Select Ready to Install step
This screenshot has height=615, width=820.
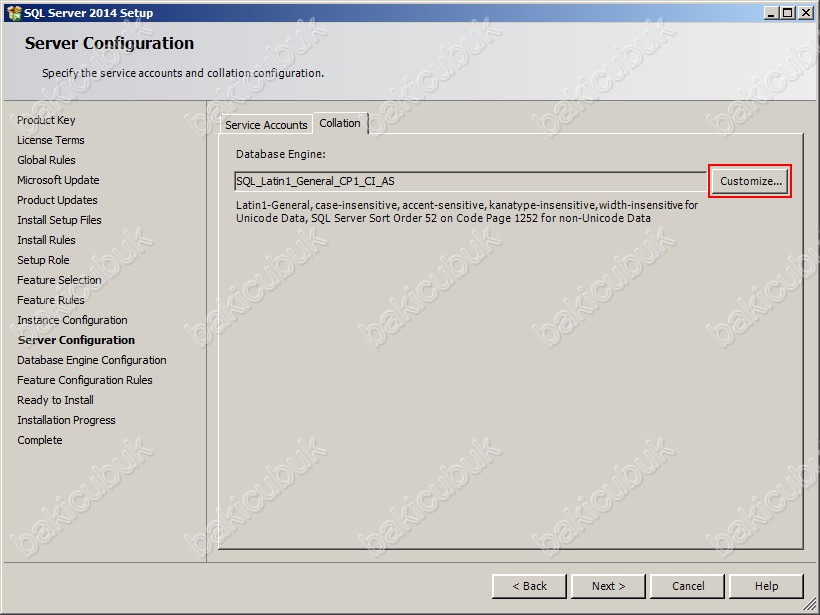55,400
